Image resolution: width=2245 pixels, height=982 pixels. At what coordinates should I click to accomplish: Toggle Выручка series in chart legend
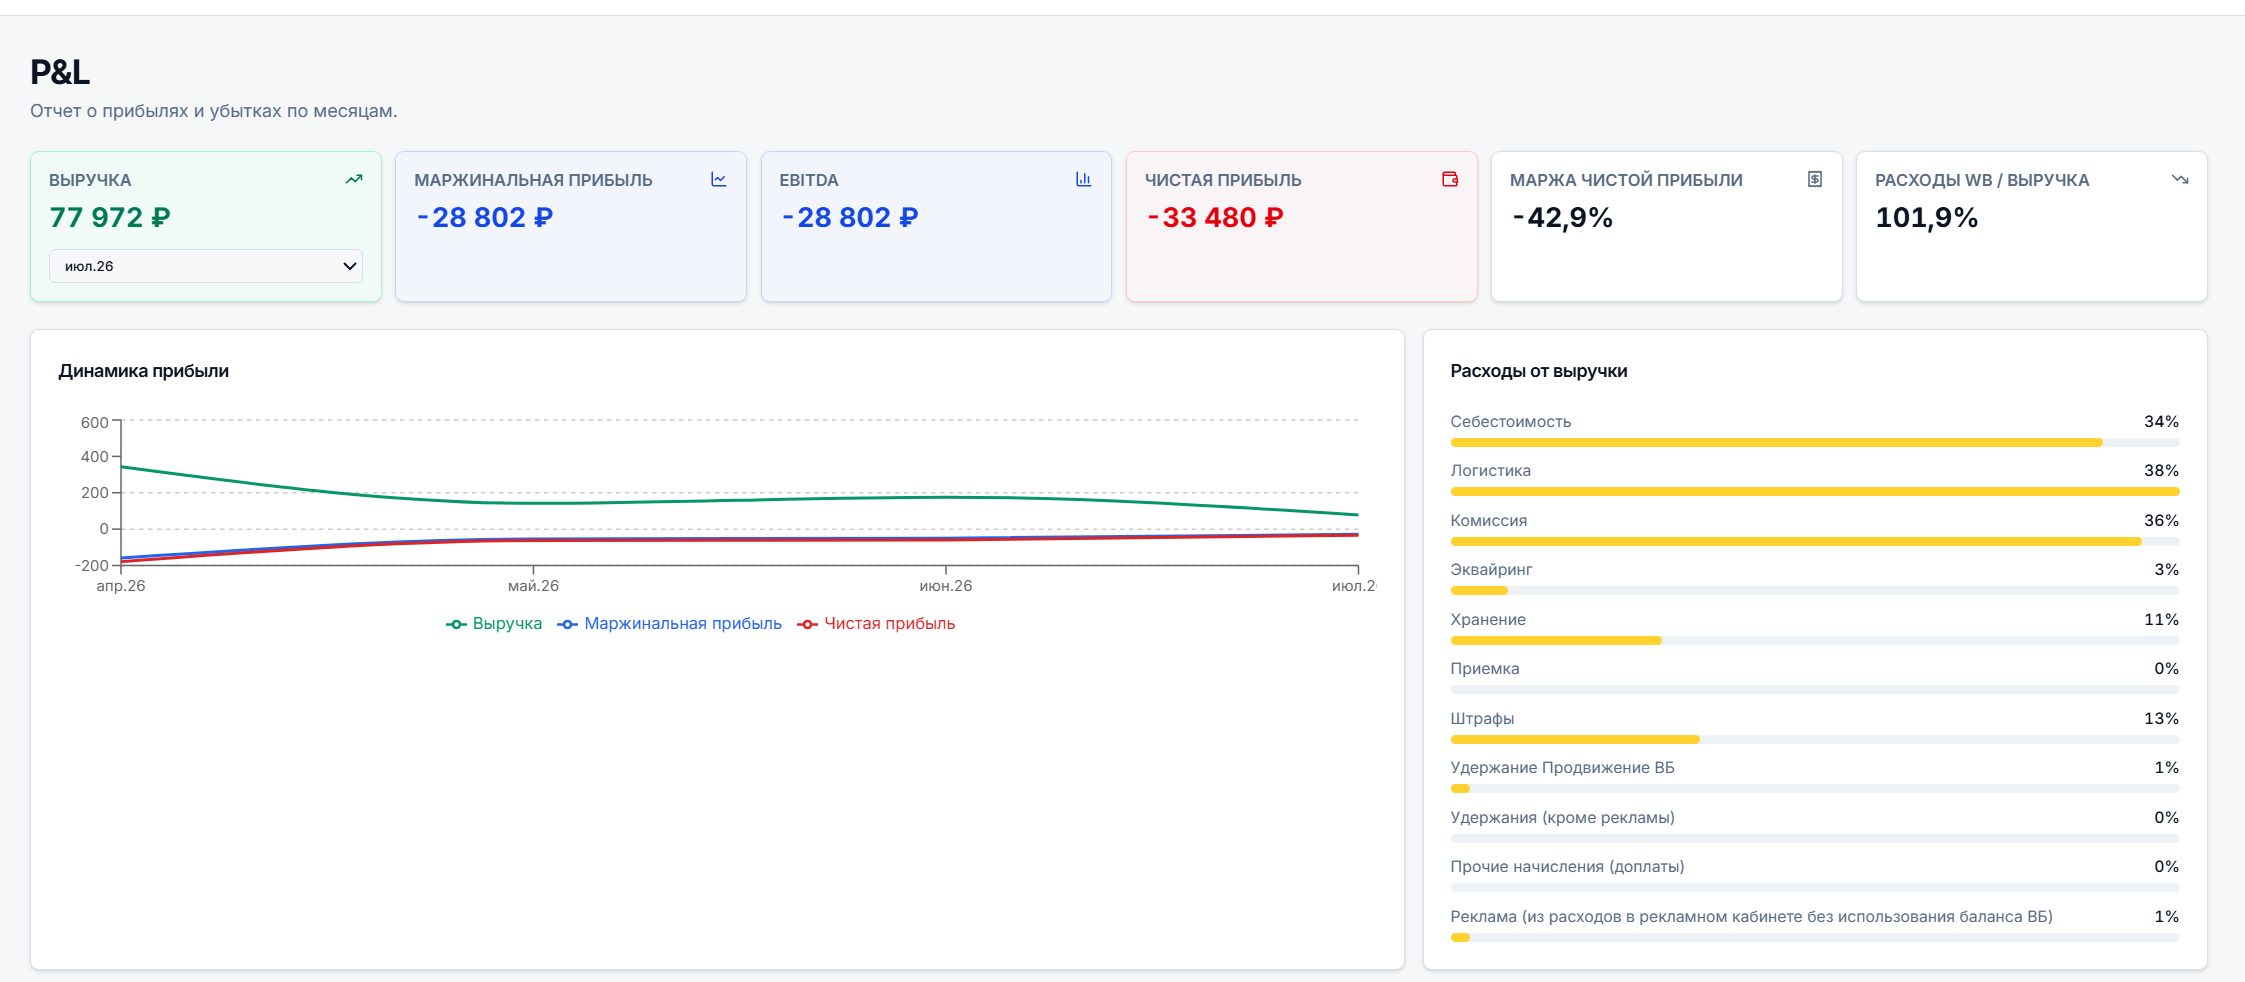pyautogui.click(x=494, y=623)
